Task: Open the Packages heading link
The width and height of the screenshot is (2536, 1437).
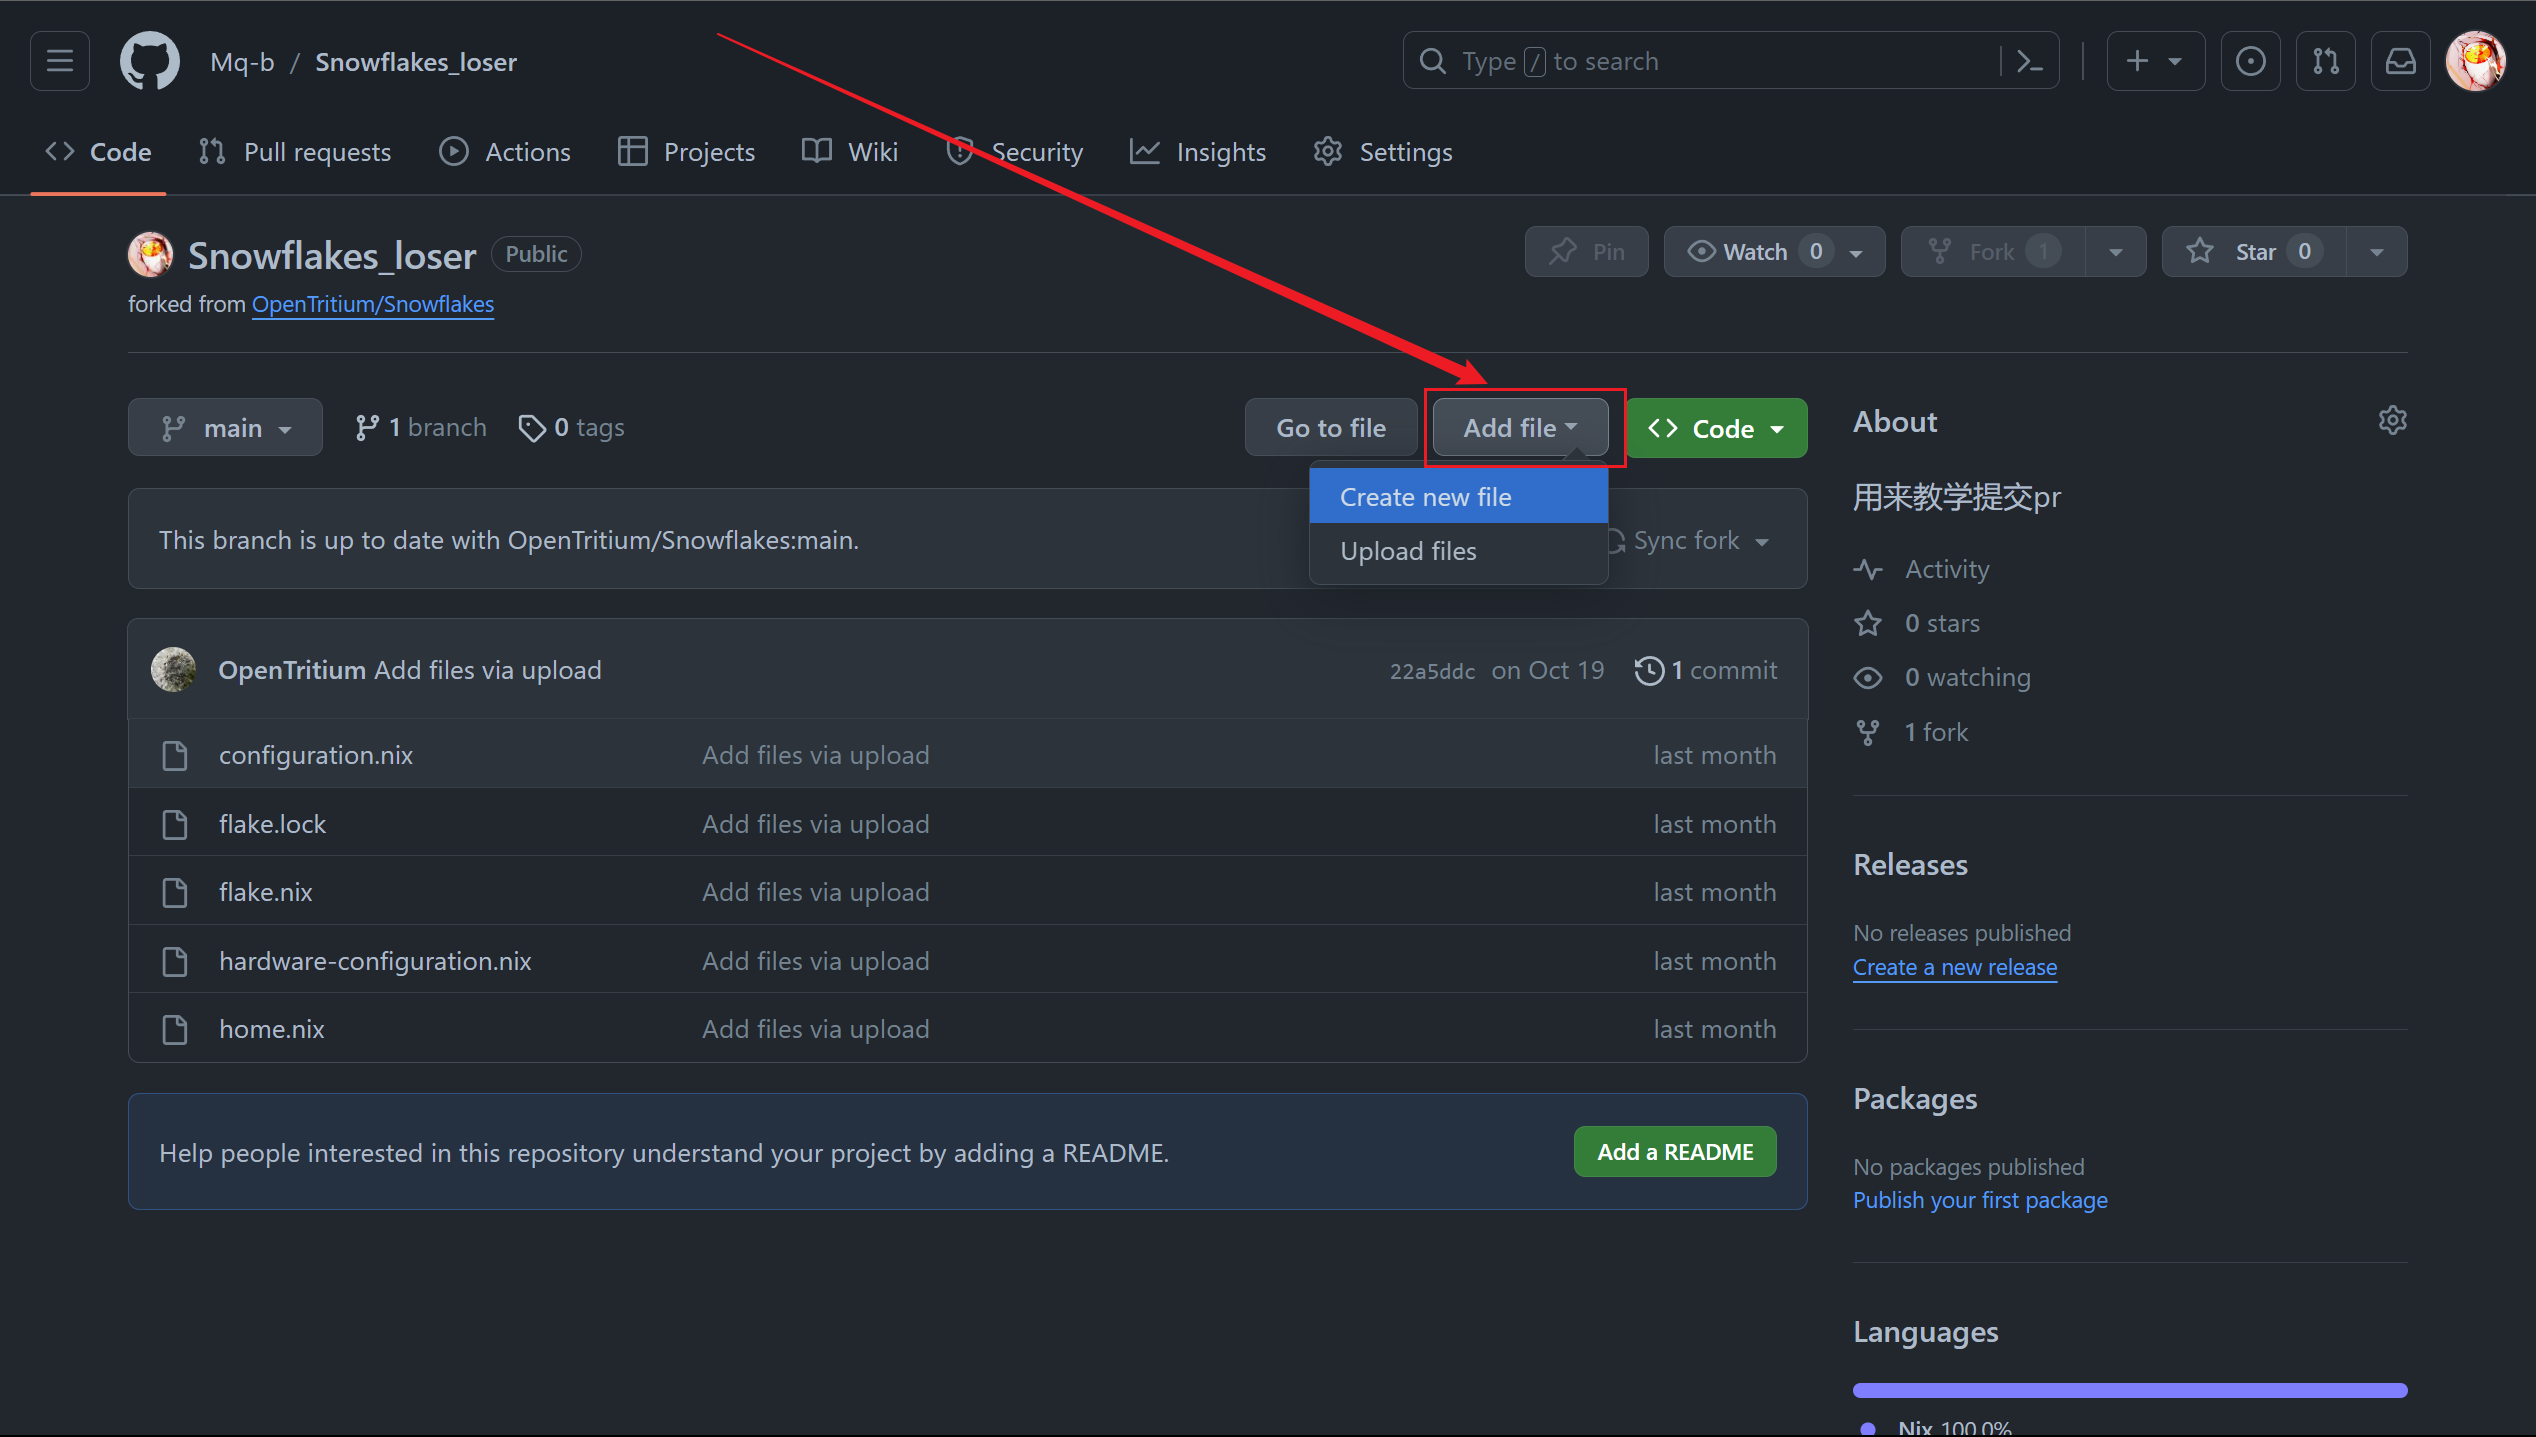Action: tap(1915, 1099)
